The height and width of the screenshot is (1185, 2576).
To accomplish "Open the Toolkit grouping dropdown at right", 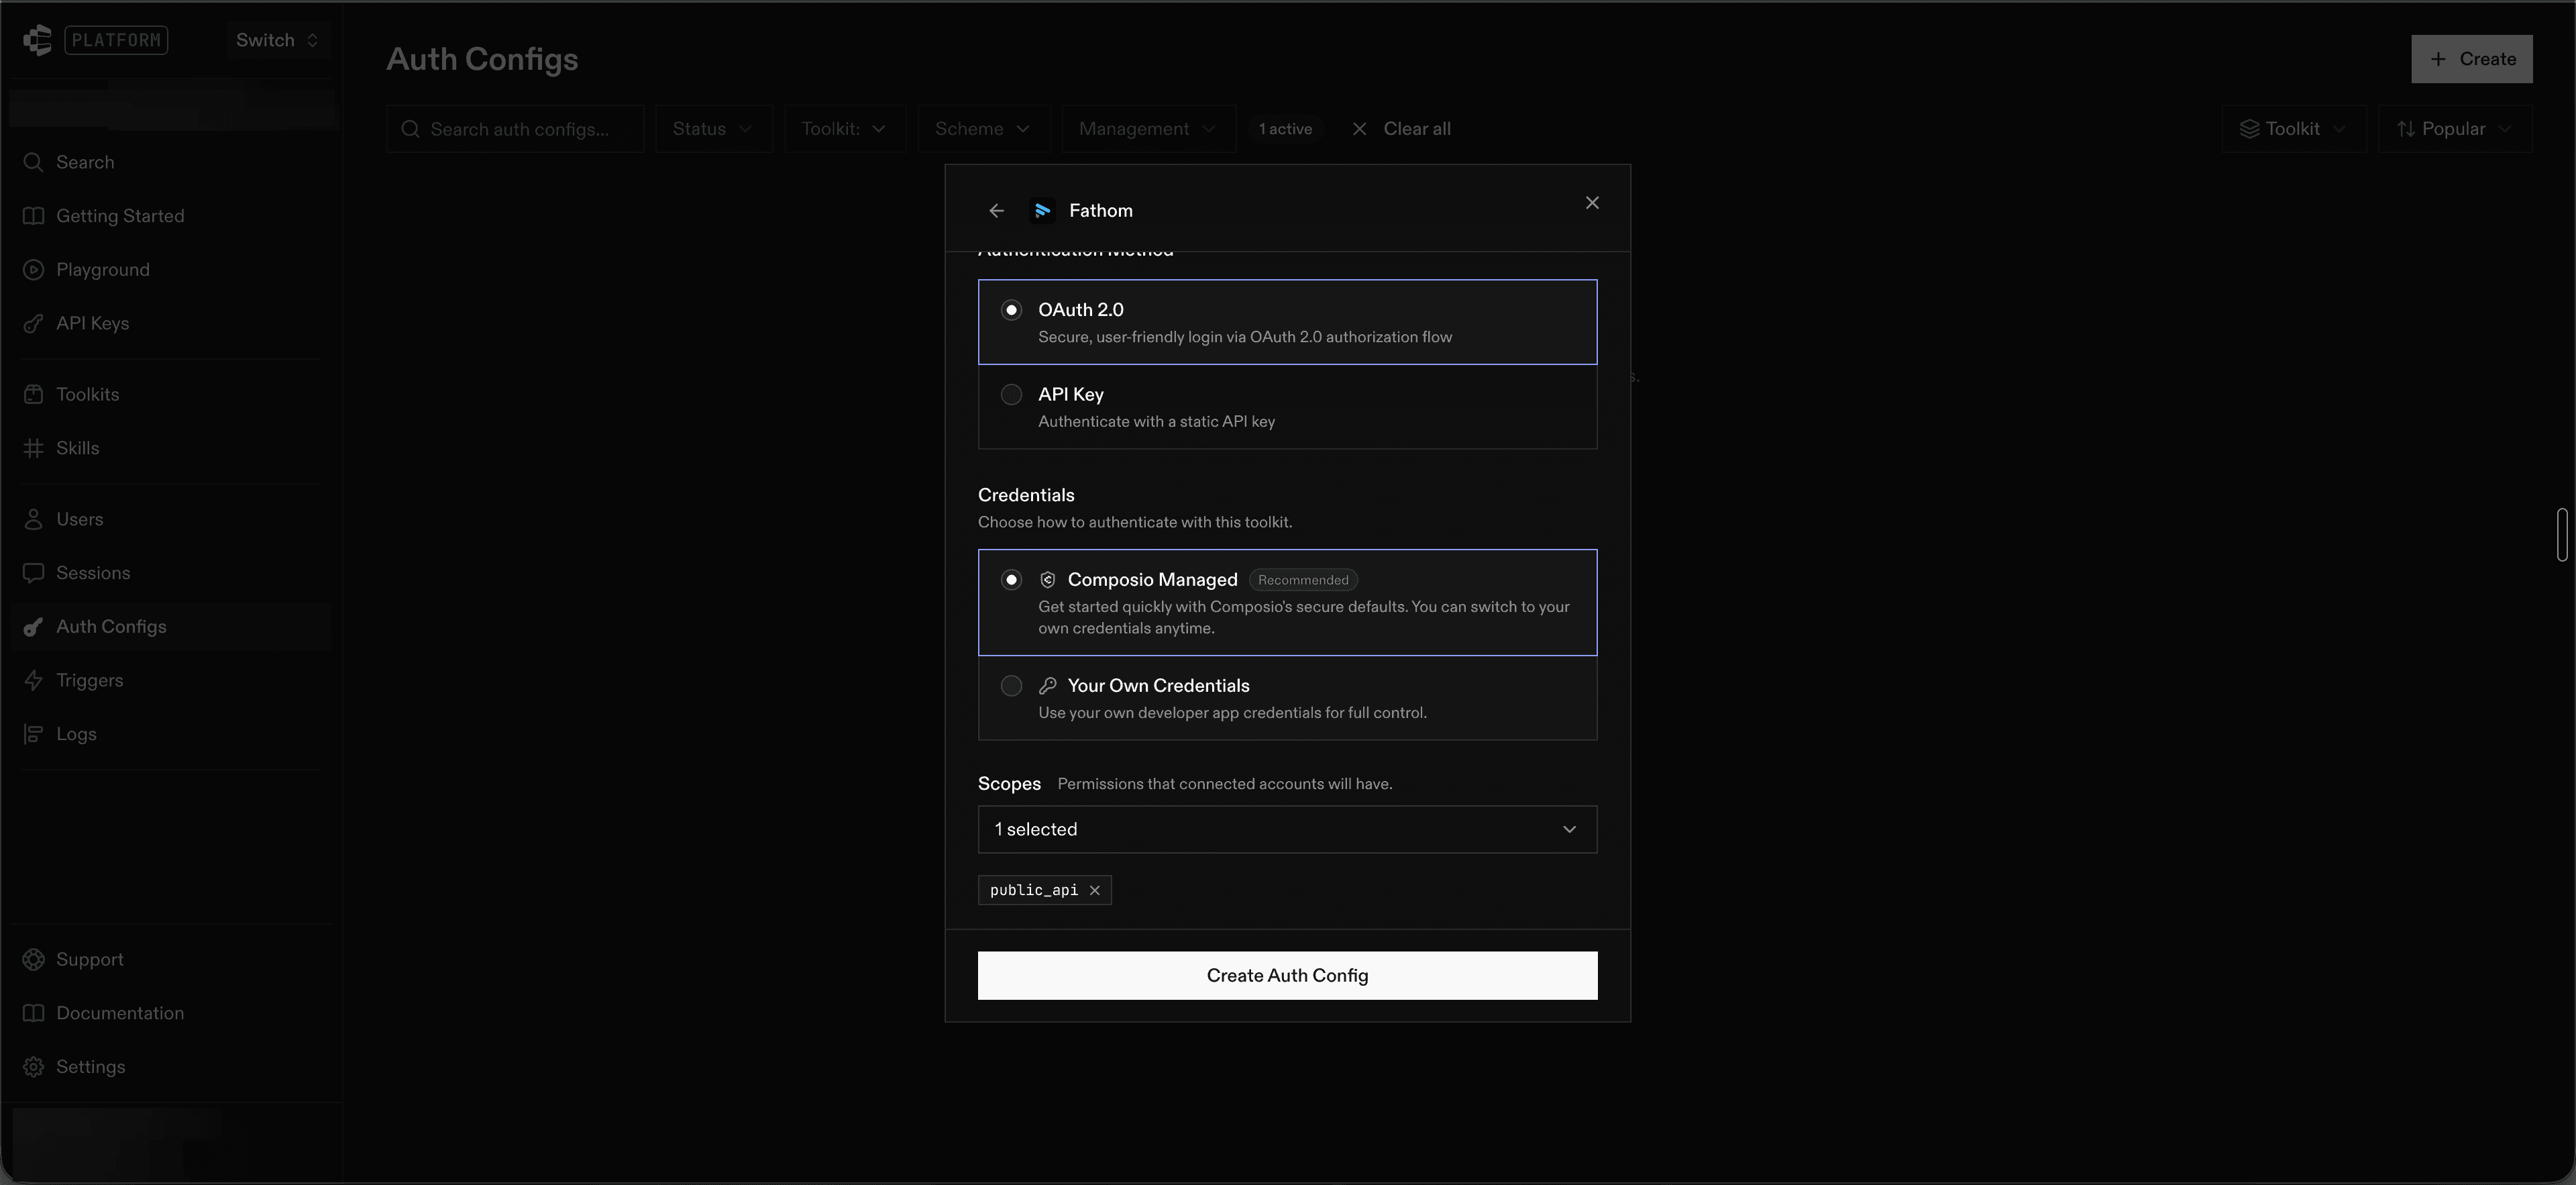I will tap(2293, 129).
